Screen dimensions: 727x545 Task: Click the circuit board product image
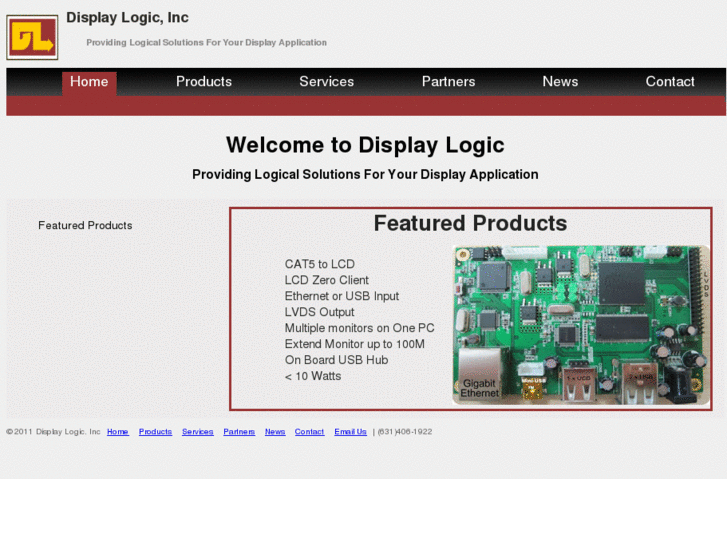coord(581,325)
